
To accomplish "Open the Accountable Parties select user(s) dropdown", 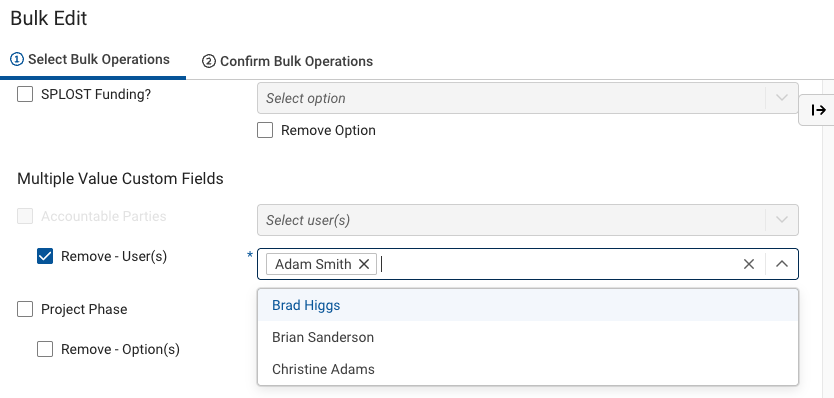I will [x=528, y=220].
